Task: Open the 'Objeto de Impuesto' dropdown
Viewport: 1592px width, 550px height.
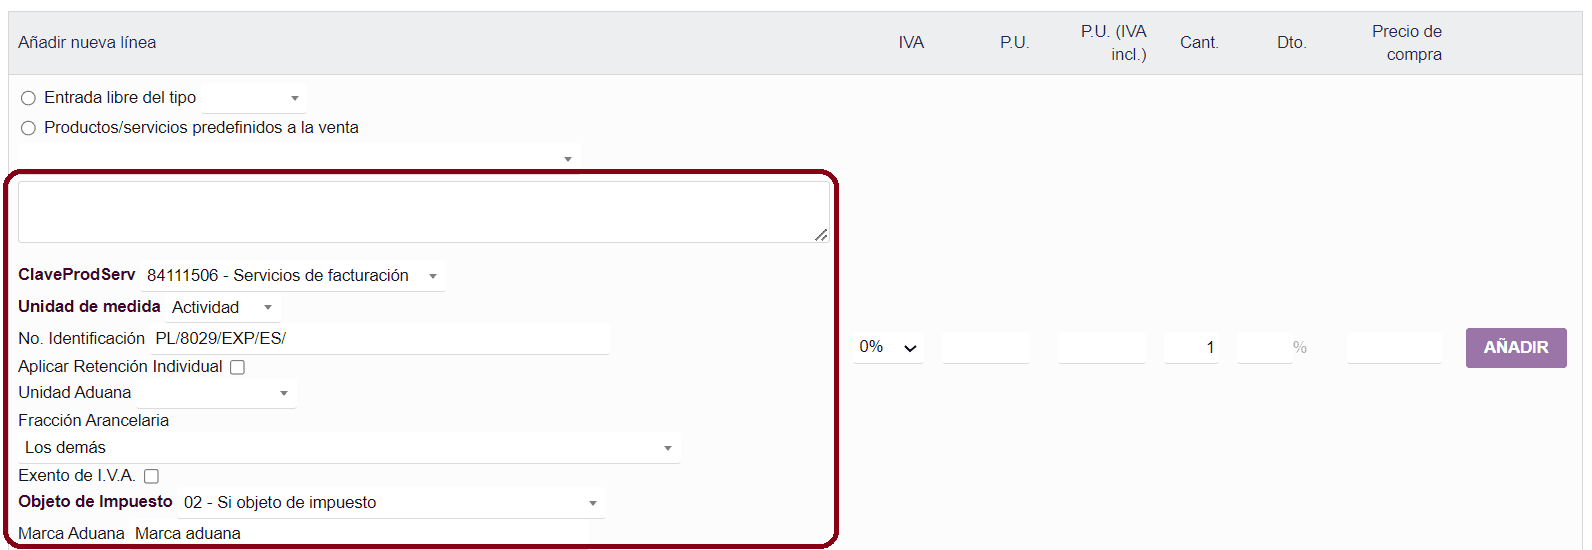Action: (x=391, y=503)
